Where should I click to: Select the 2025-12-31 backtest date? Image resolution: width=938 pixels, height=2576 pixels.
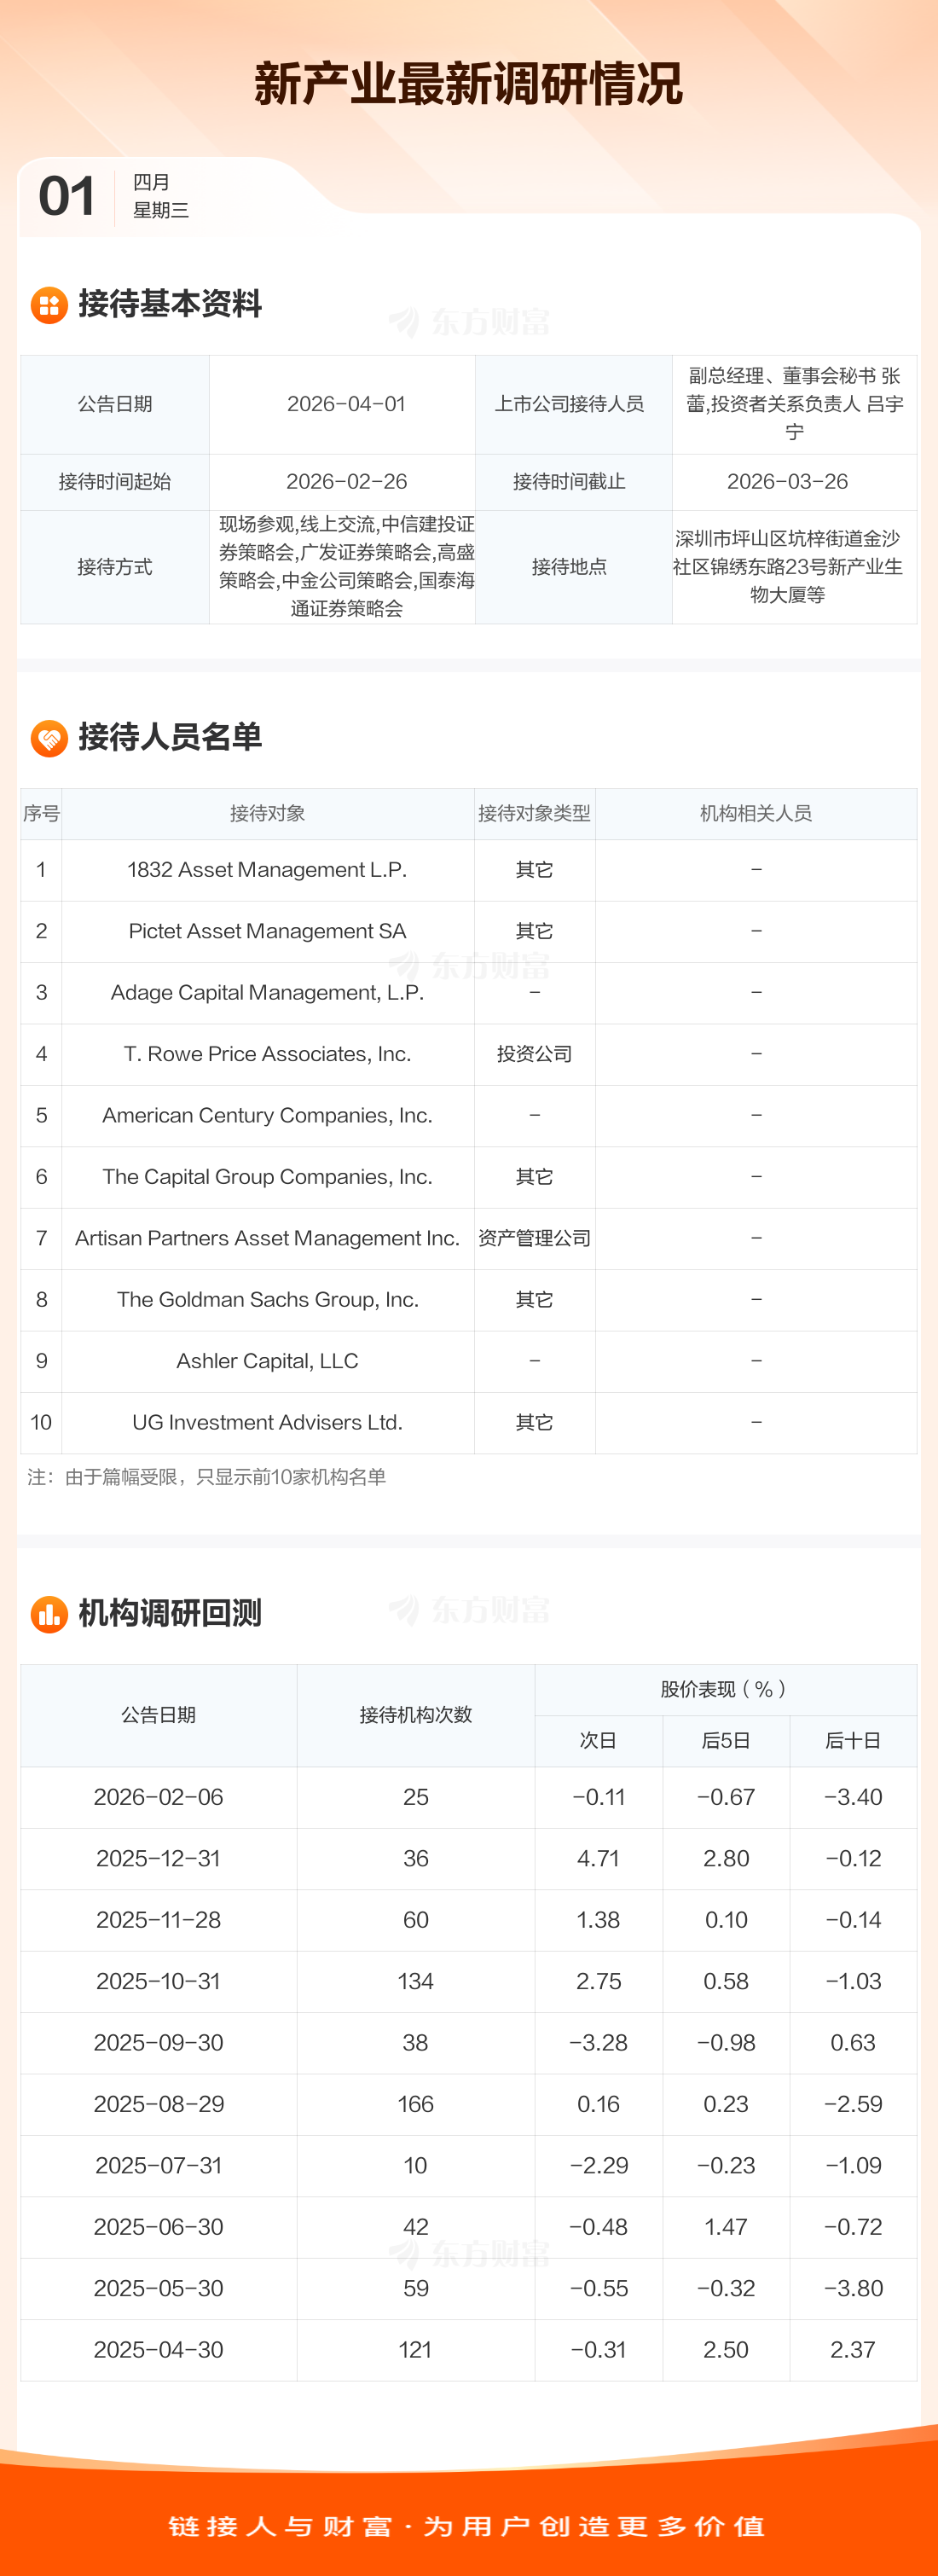pyautogui.click(x=158, y=1859)
